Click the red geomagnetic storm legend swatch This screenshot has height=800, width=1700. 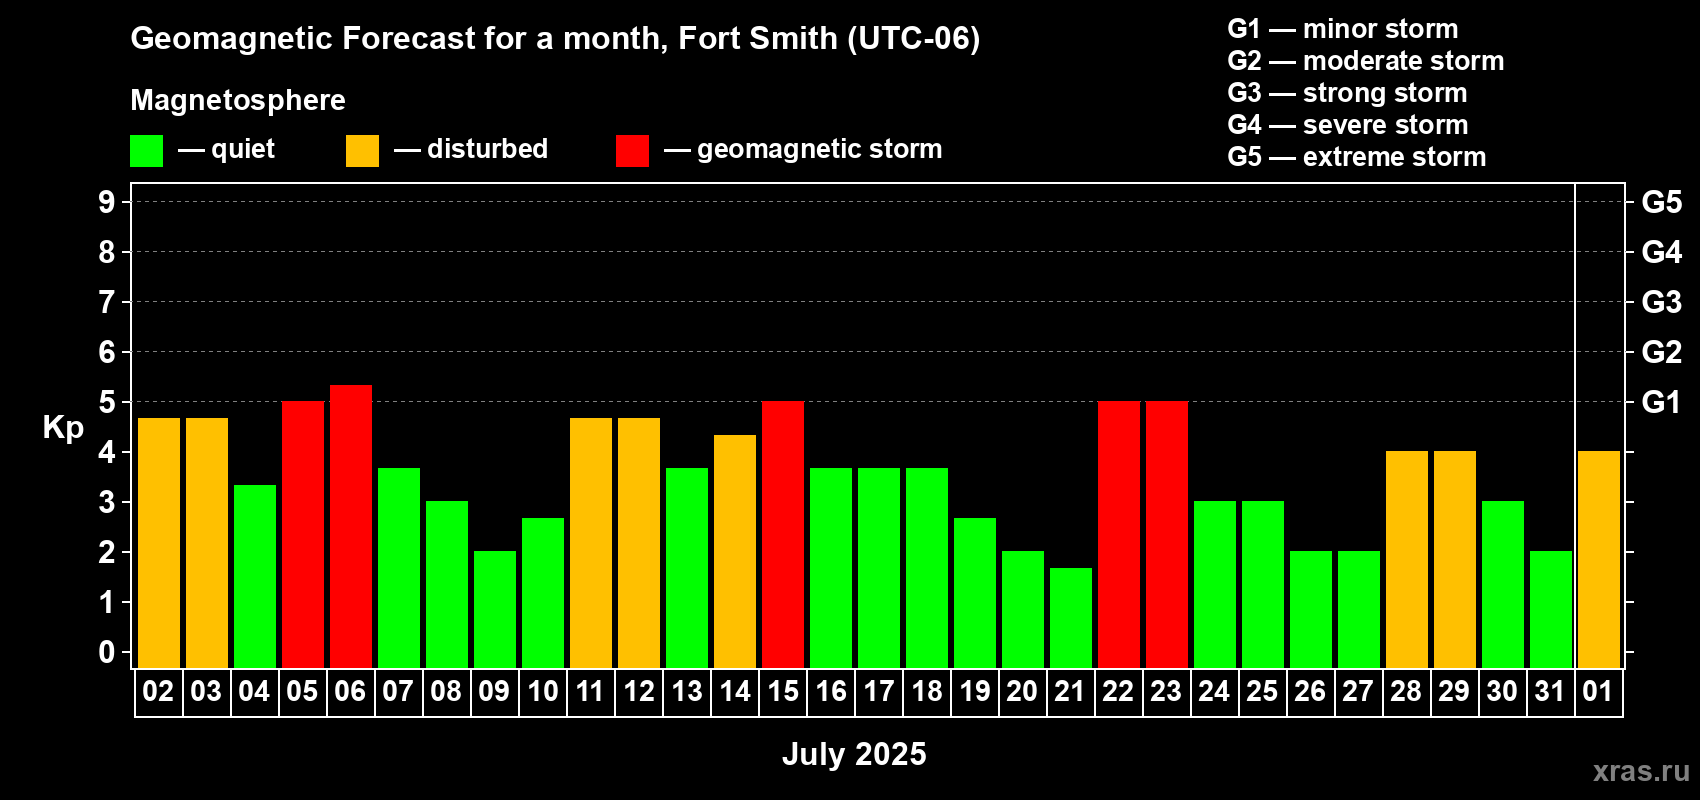(632, 151)
